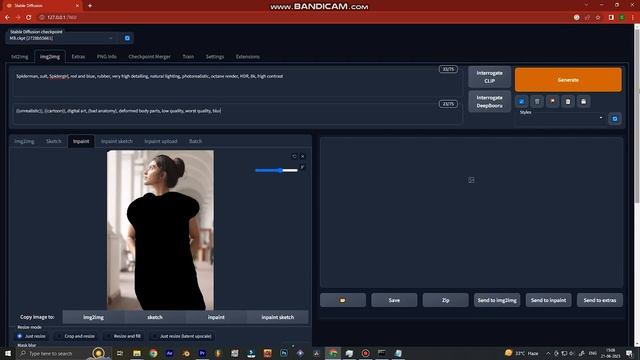Viewport: 640px width, 360px height.
Task: Click the Zip button
Action: [445, 300]
